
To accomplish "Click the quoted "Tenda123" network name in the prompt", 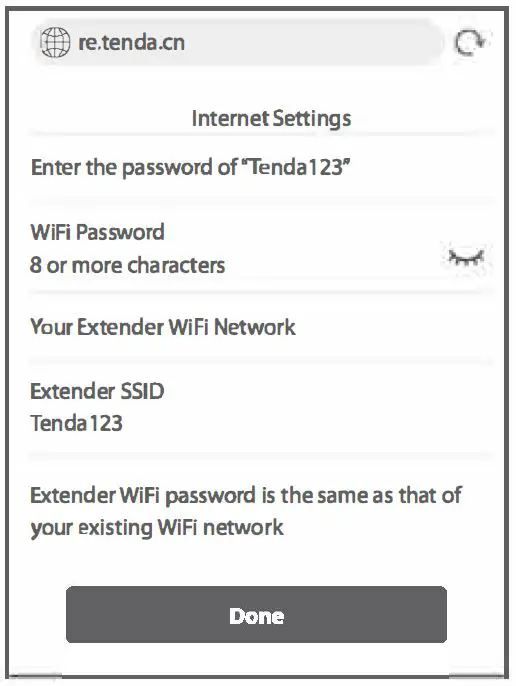I will (x=296, y=167).
